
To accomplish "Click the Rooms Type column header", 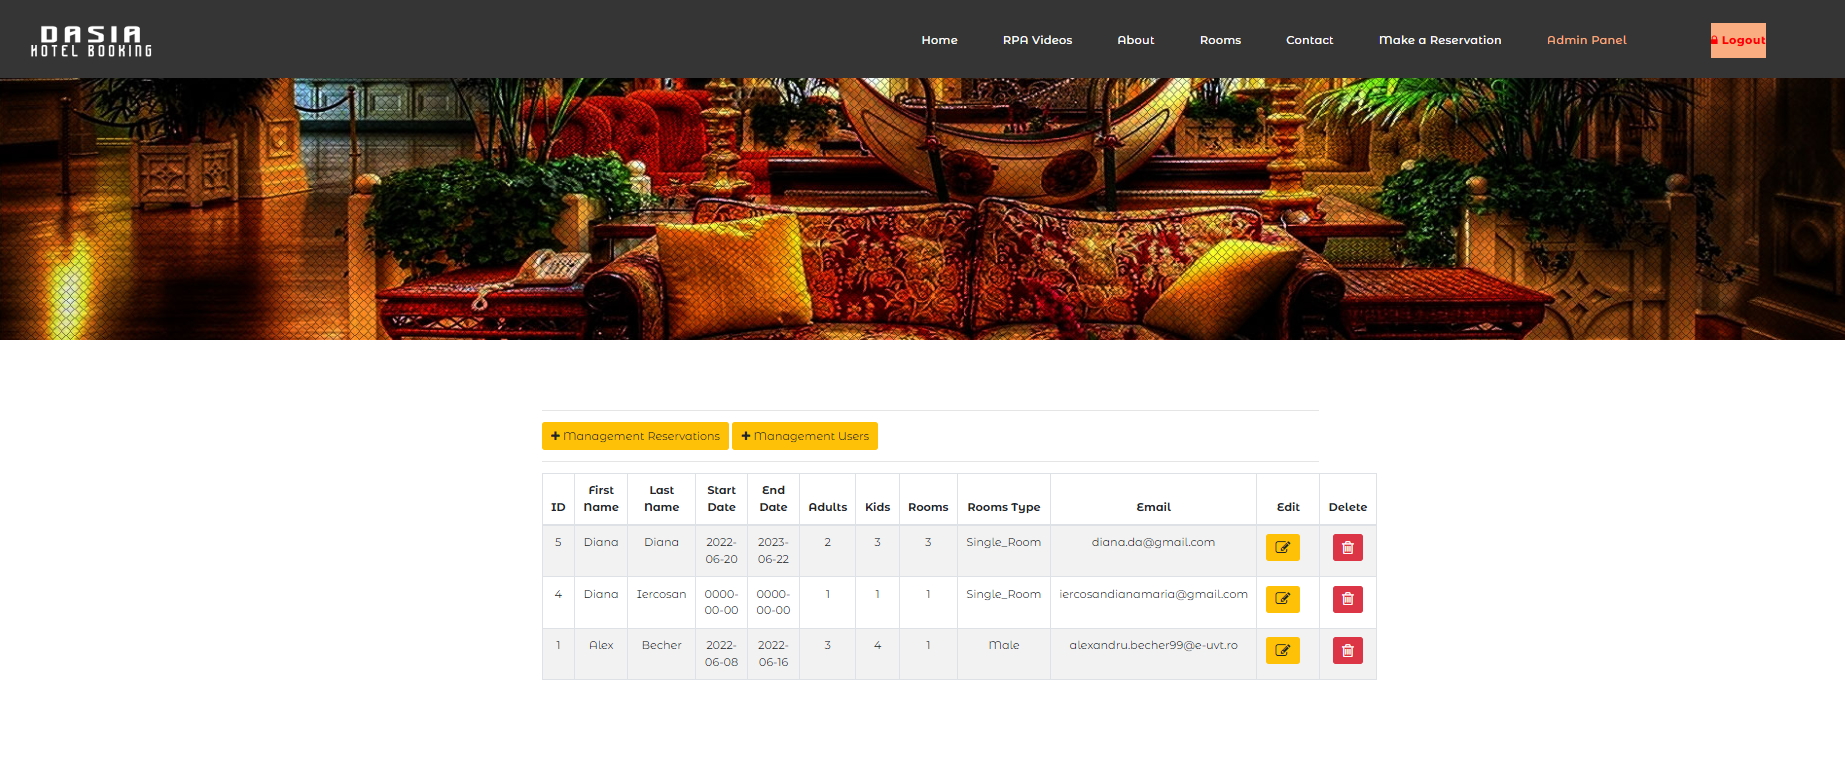I will tap(1003, 507).
